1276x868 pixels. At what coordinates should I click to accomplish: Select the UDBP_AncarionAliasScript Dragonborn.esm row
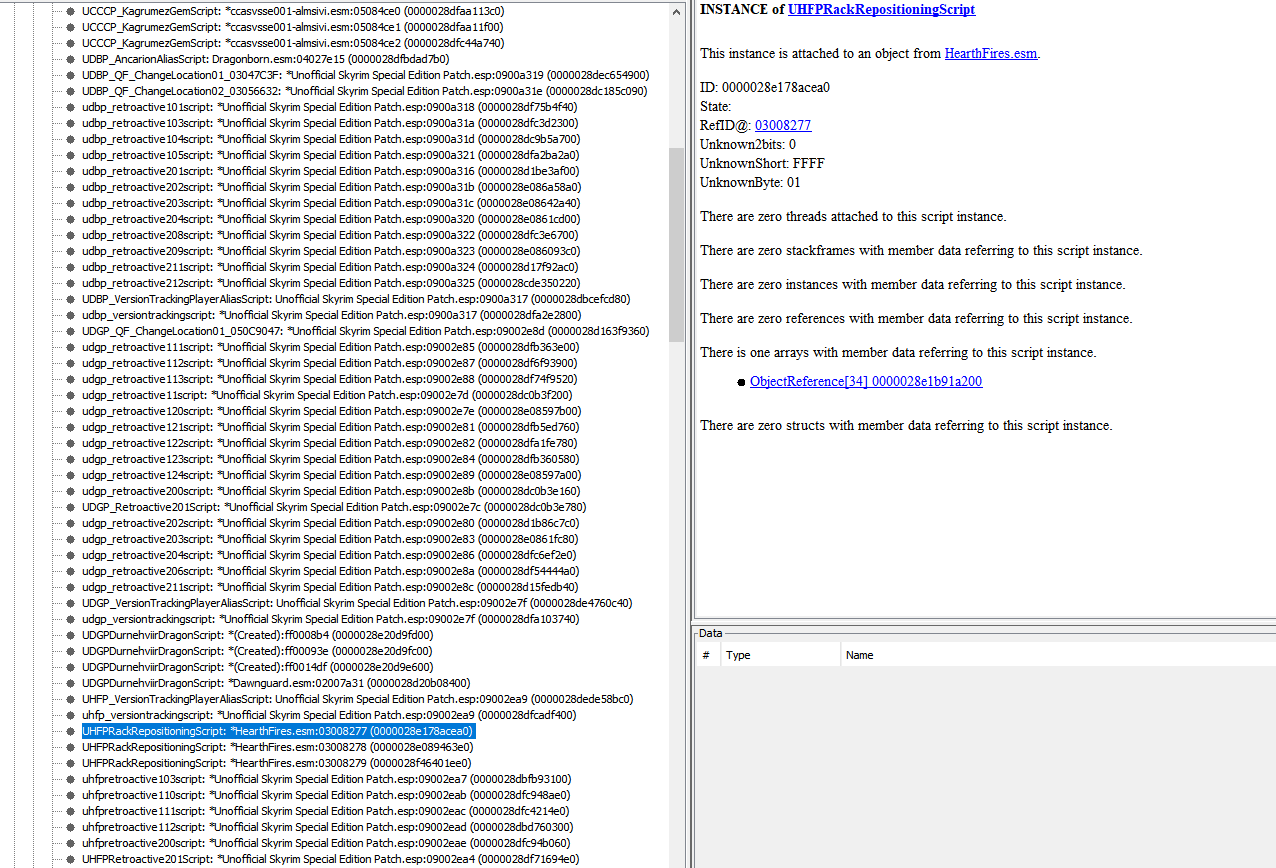pyautogui.click(x=265, y=59)
